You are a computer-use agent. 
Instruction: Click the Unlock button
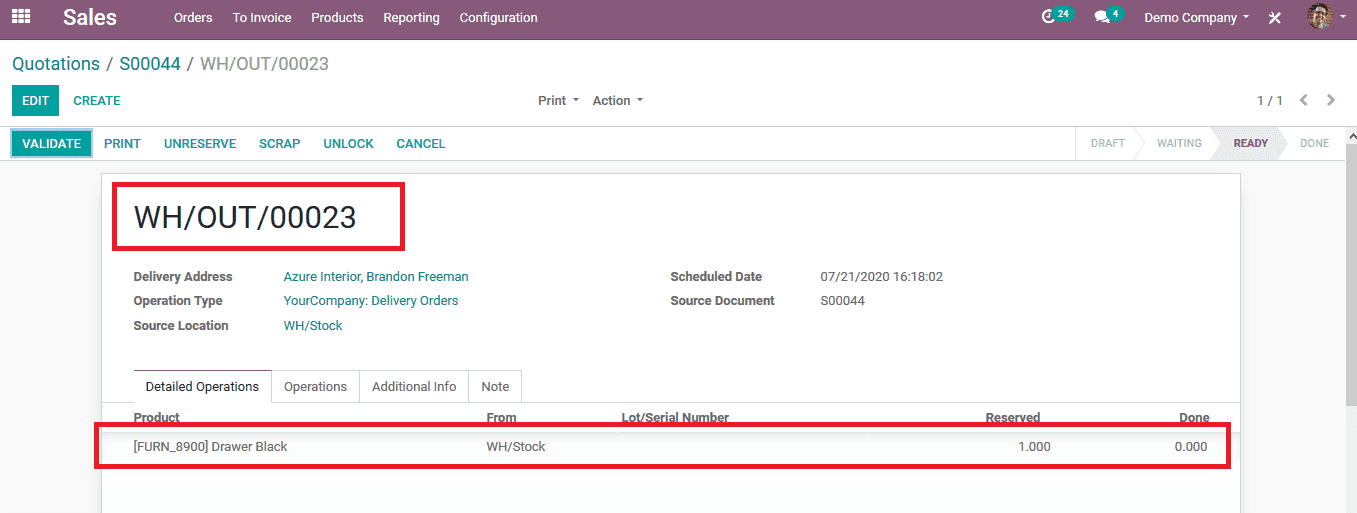point(348,144)
